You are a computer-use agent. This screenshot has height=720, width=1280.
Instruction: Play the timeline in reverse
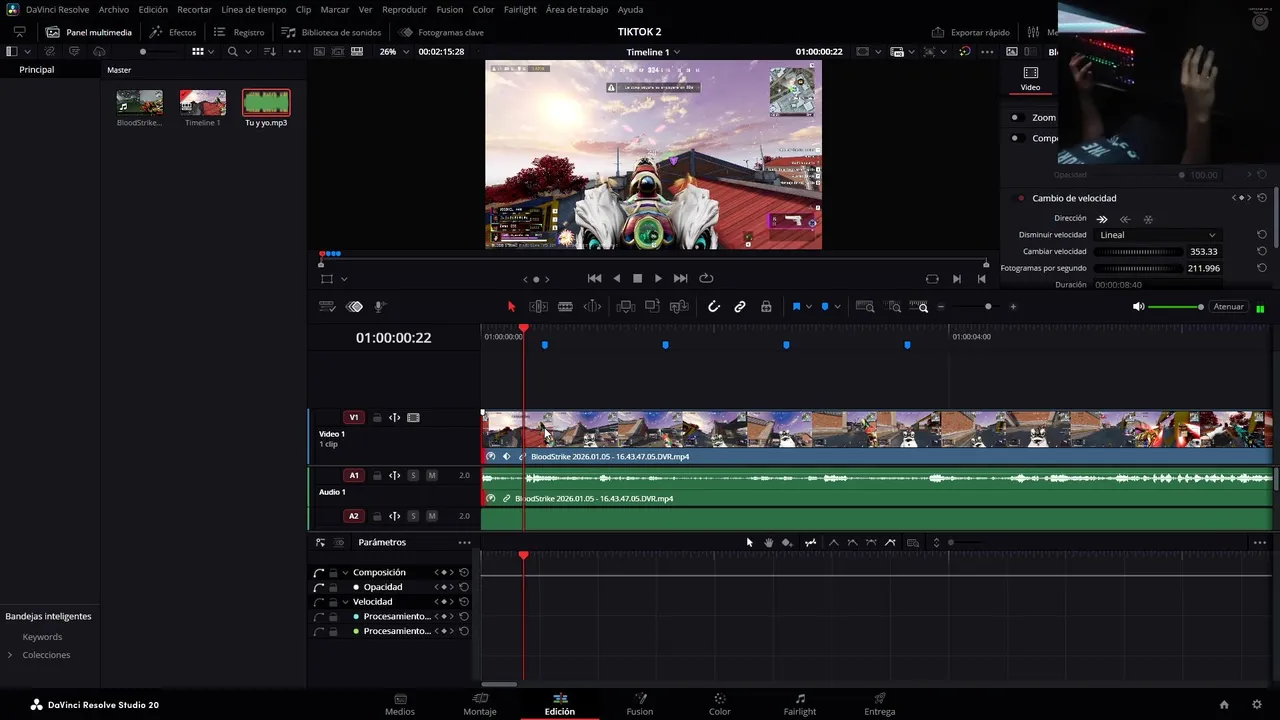[x=617, y=279]
